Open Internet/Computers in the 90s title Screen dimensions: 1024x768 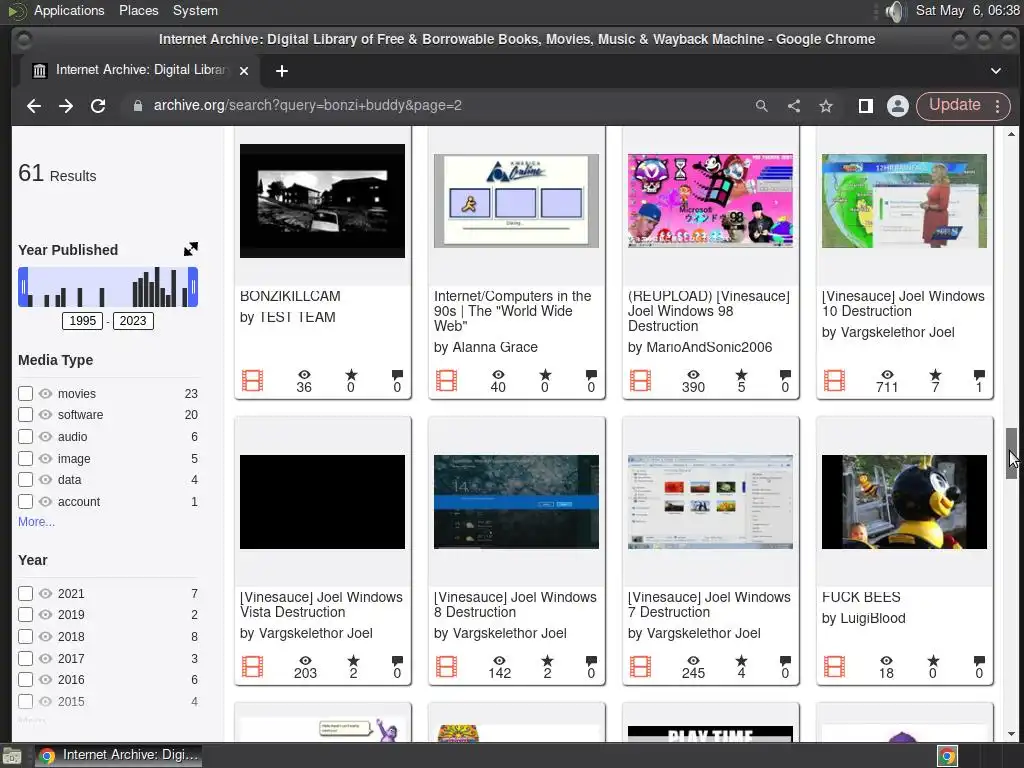[513, 311]
